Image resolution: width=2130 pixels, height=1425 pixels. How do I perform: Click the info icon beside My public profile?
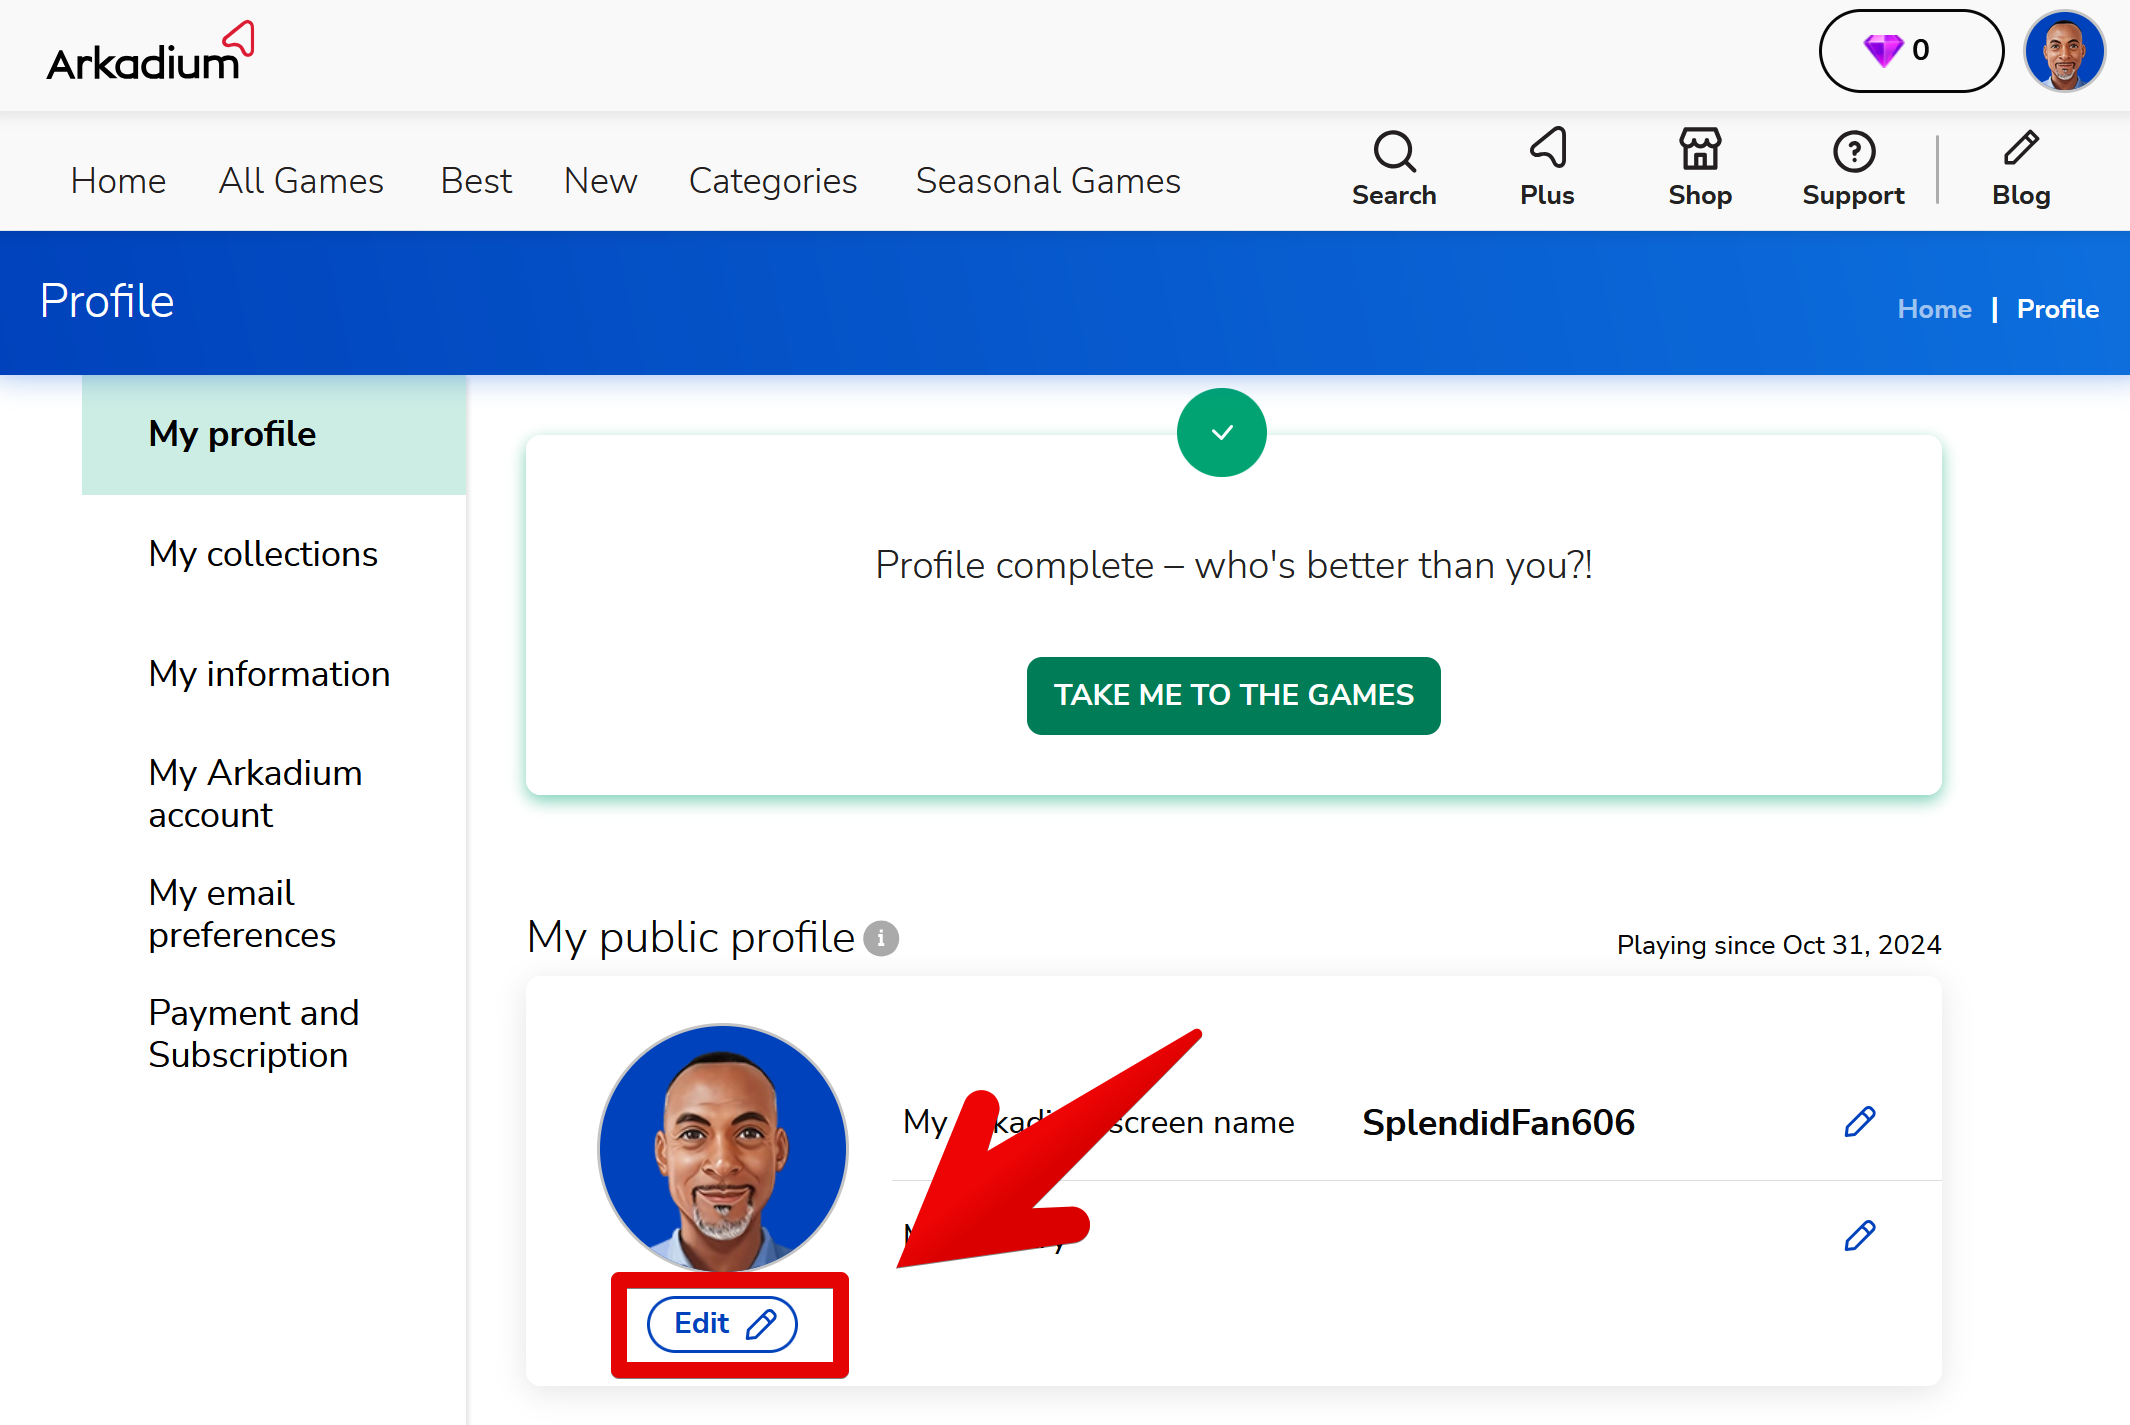click(x=881, y=938)
